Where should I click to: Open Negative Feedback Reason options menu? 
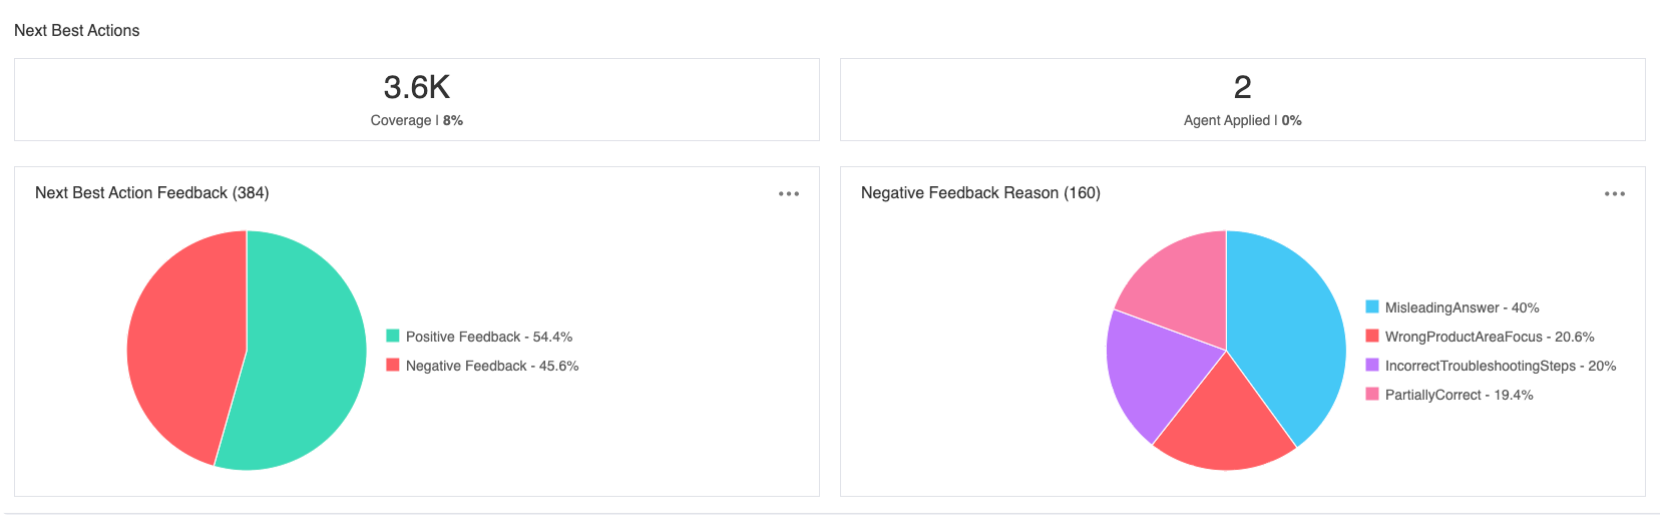(1614, 194)
